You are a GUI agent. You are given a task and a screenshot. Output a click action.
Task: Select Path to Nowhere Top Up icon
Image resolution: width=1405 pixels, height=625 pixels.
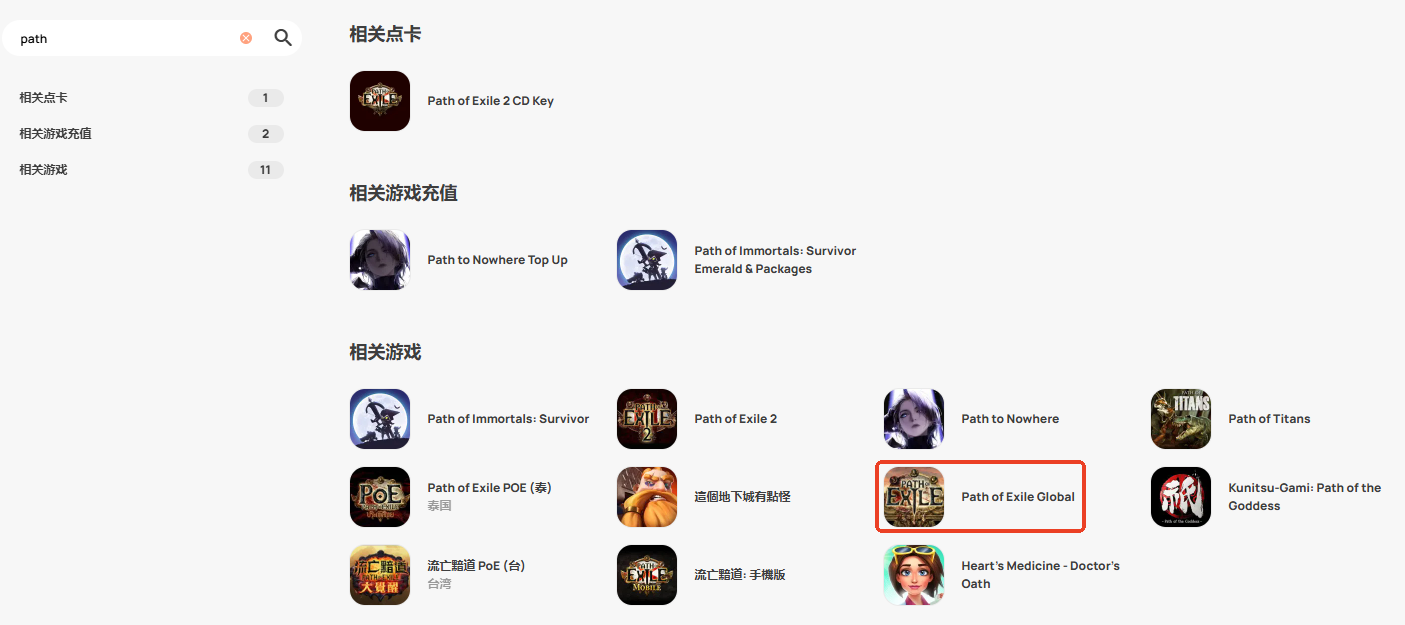coord(380,260)
